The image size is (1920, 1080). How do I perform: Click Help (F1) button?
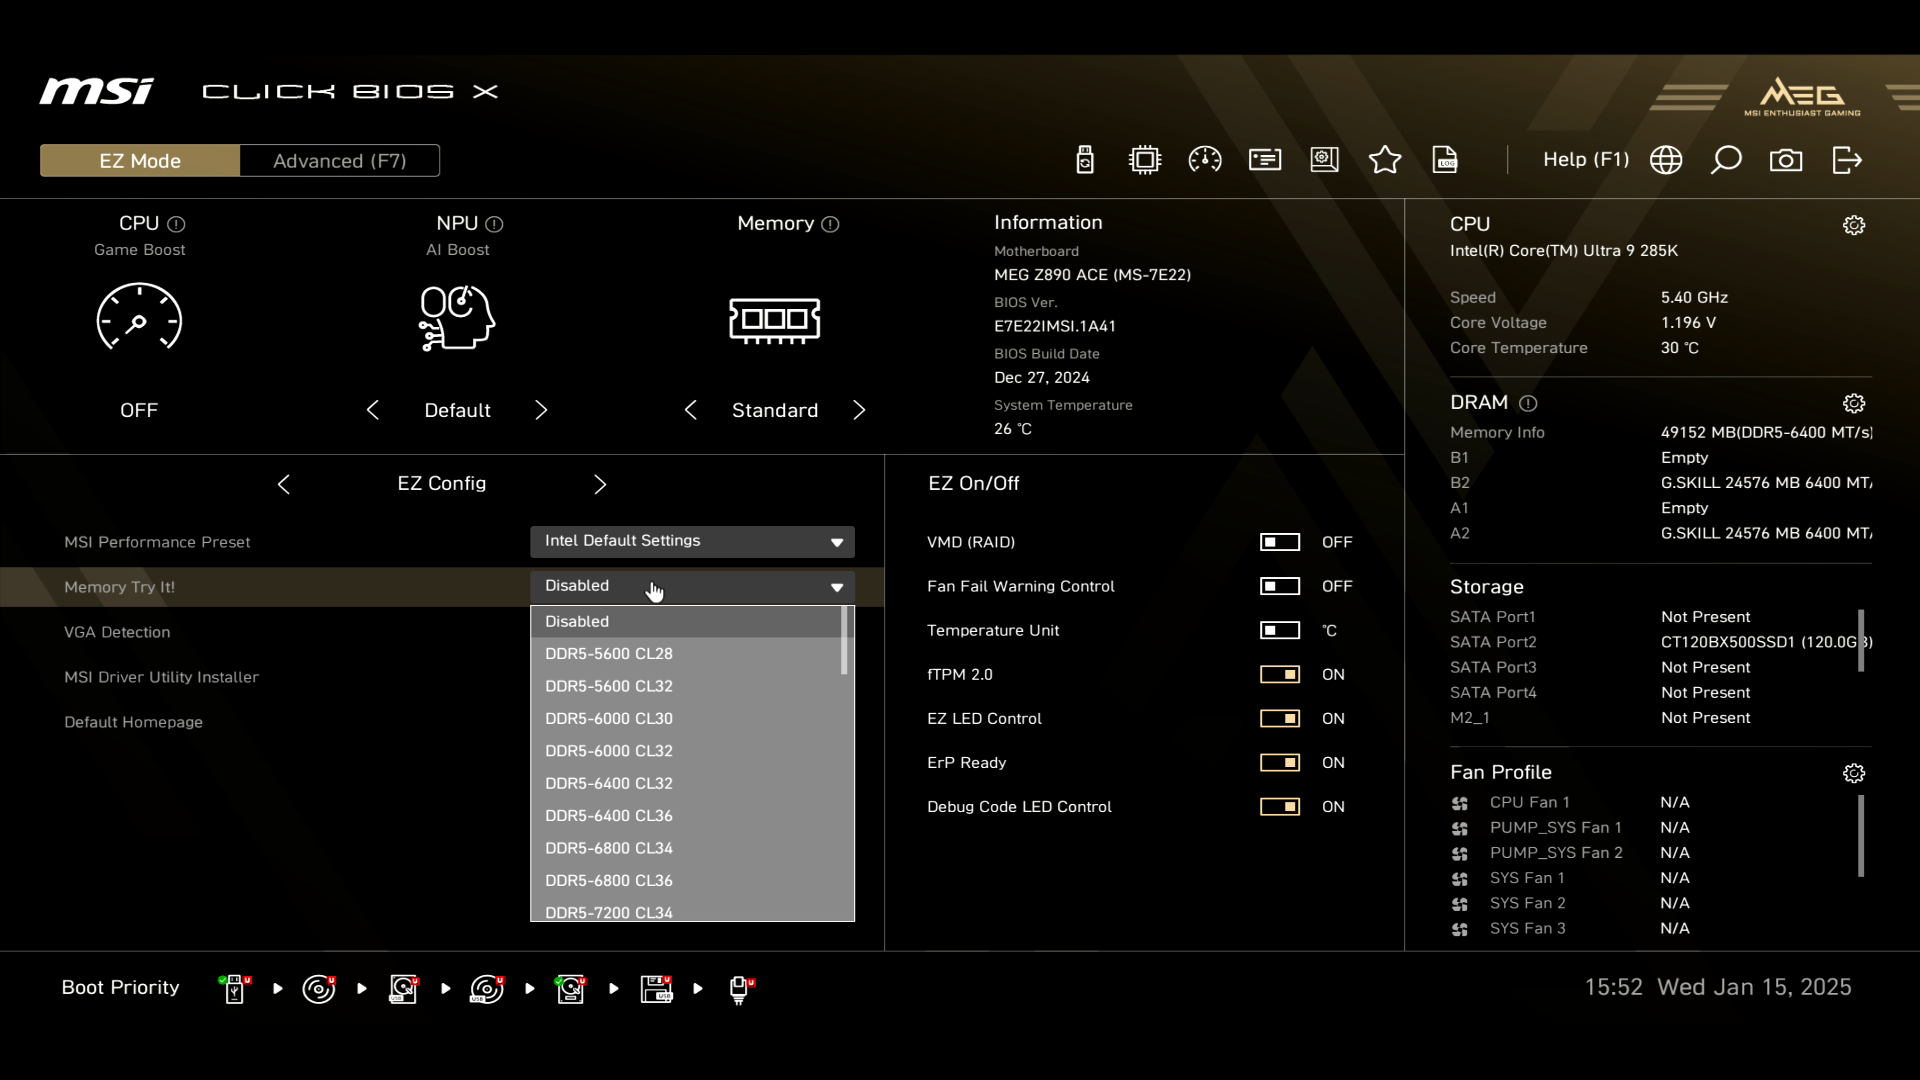pos(1585,160)
